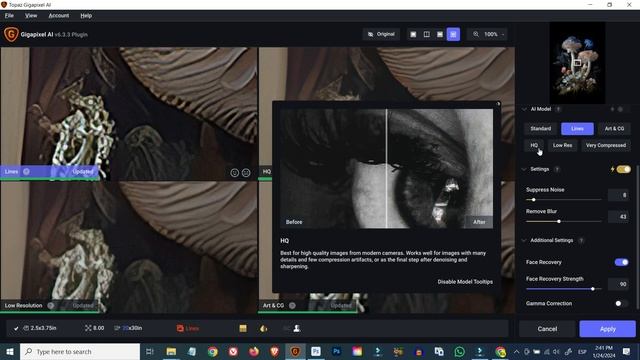Click the Suppress Noise slider

click(564, 200)
